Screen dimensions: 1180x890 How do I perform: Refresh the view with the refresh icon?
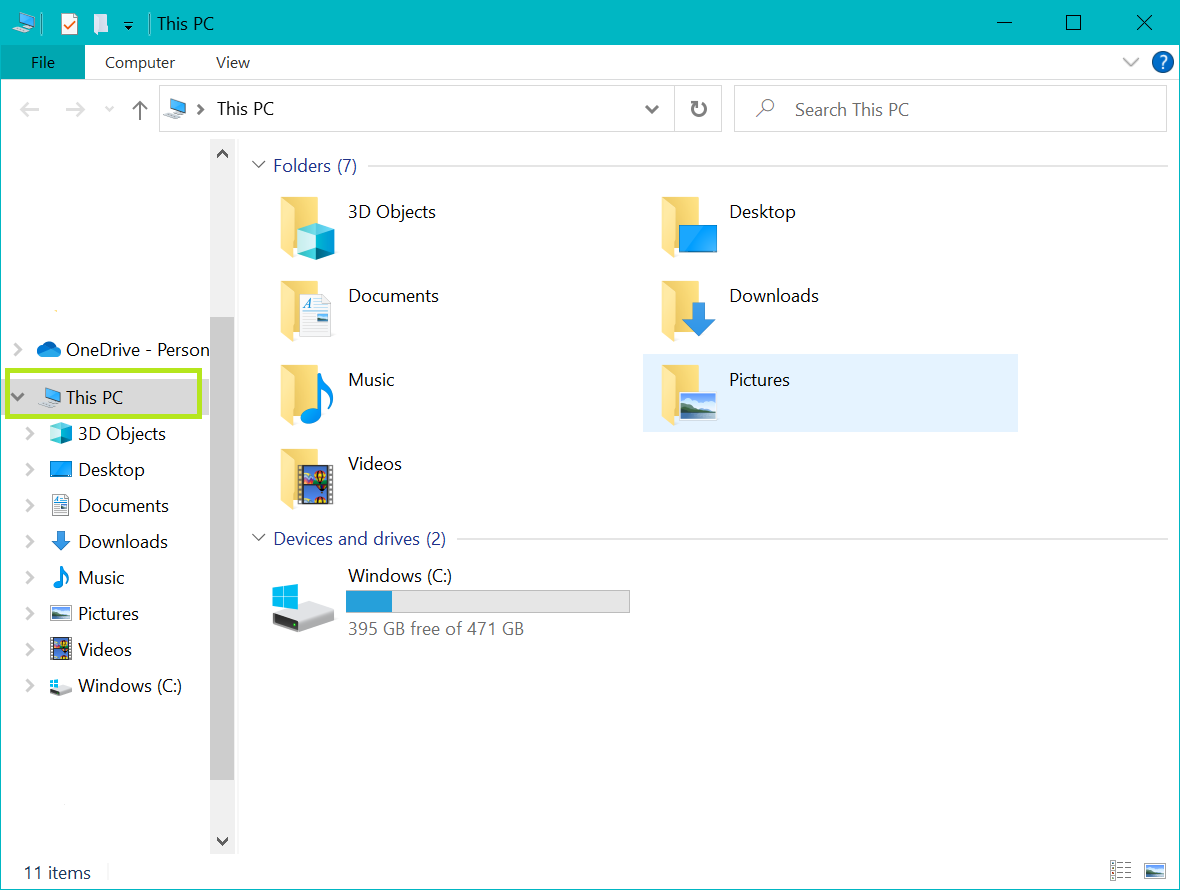pos(698,108)
